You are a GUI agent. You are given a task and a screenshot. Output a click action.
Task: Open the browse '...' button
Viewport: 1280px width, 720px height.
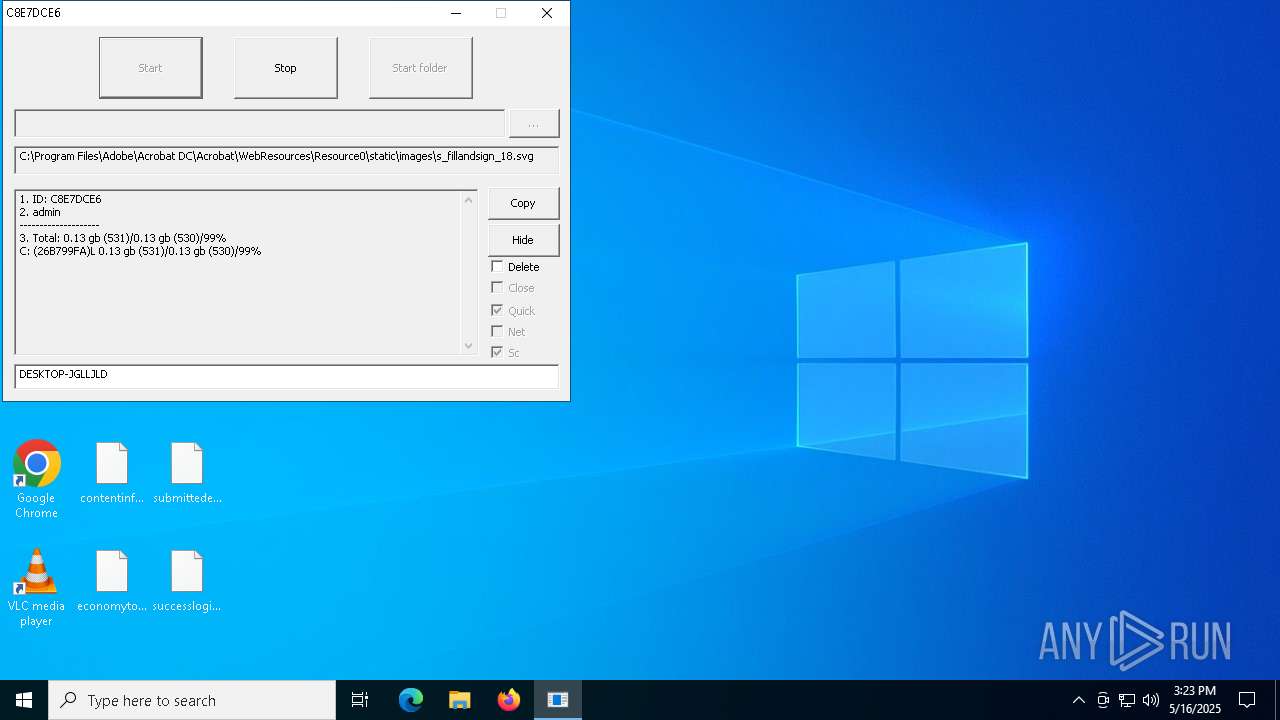click(x=533, y=123)
